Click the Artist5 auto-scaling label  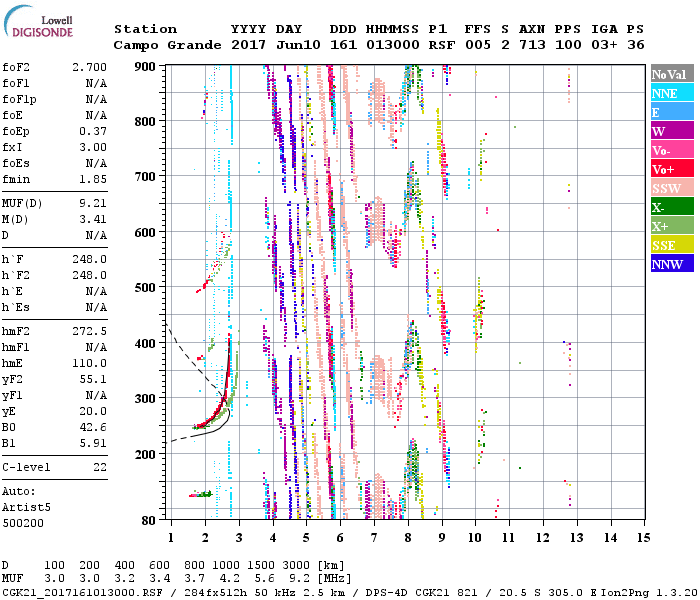tap(26, 508)
